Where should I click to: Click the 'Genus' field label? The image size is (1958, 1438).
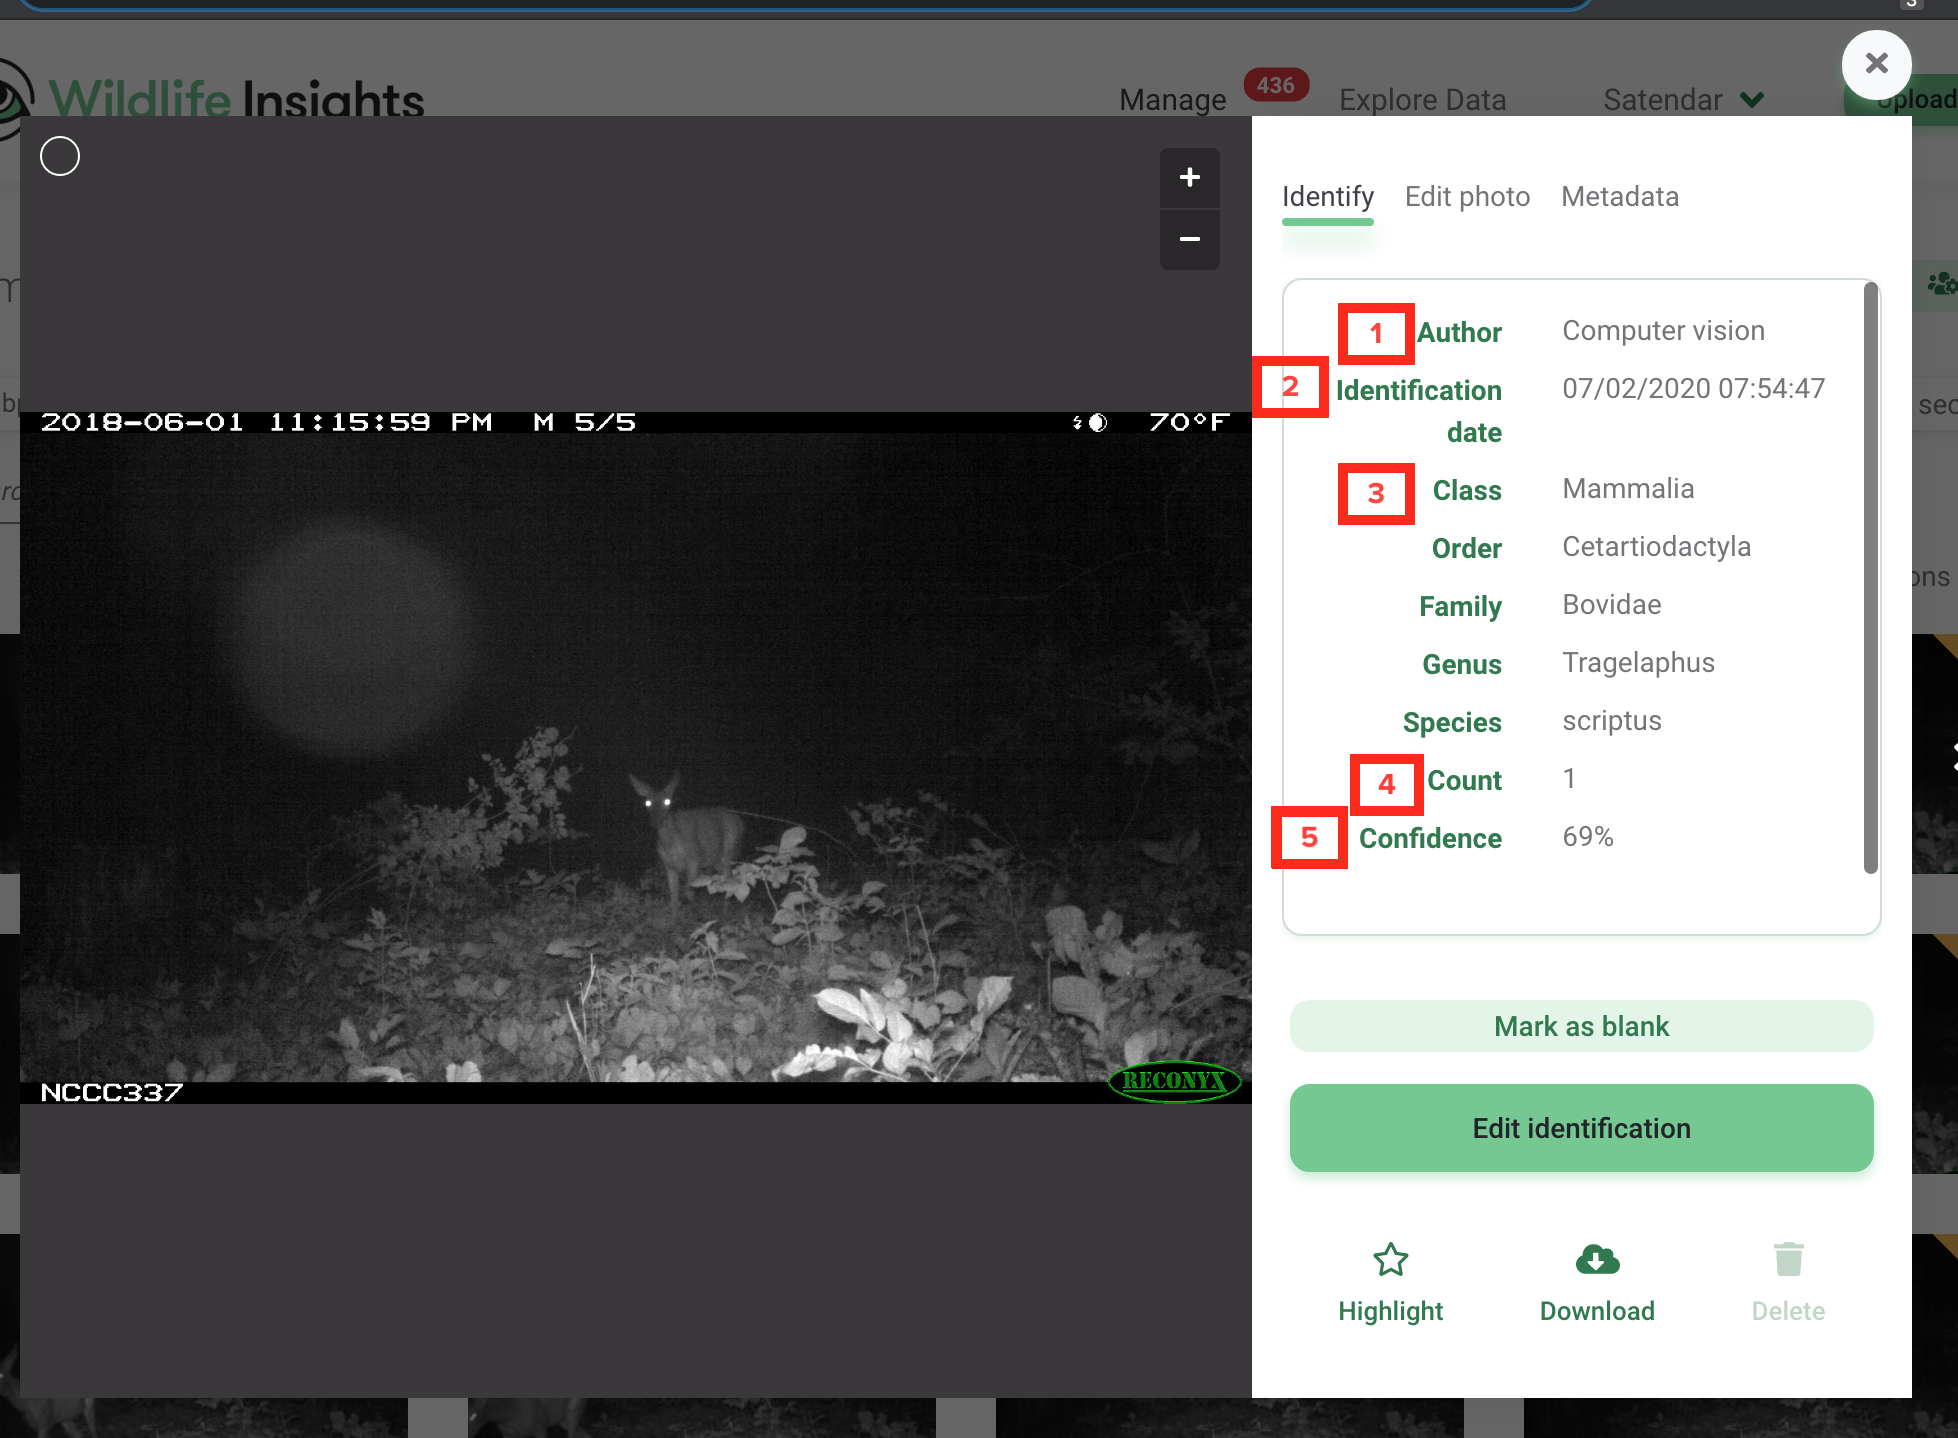point(1462,665)
